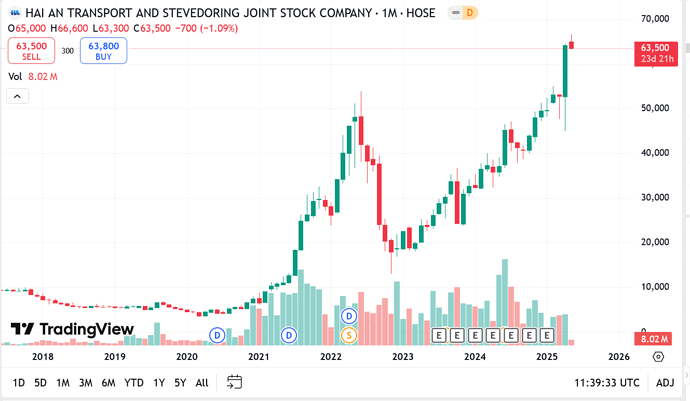
Task: Click the orange split S marker
Action: [349, 336]
